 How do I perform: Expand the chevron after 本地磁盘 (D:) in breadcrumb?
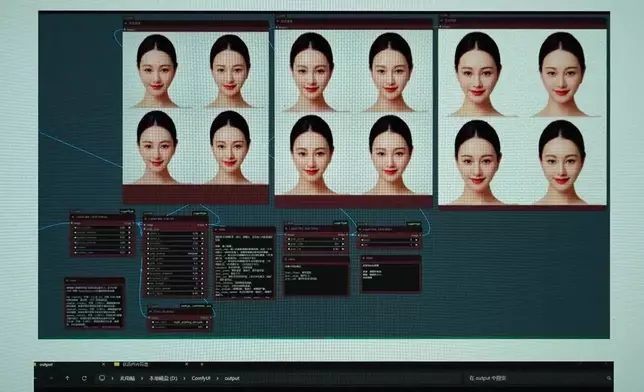[x=184, y=378]
